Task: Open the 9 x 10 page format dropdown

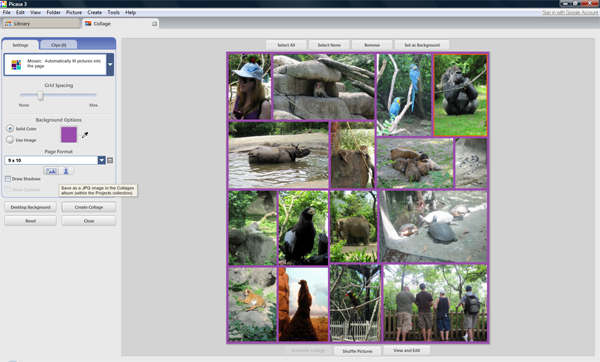Action: click(101, 160)
